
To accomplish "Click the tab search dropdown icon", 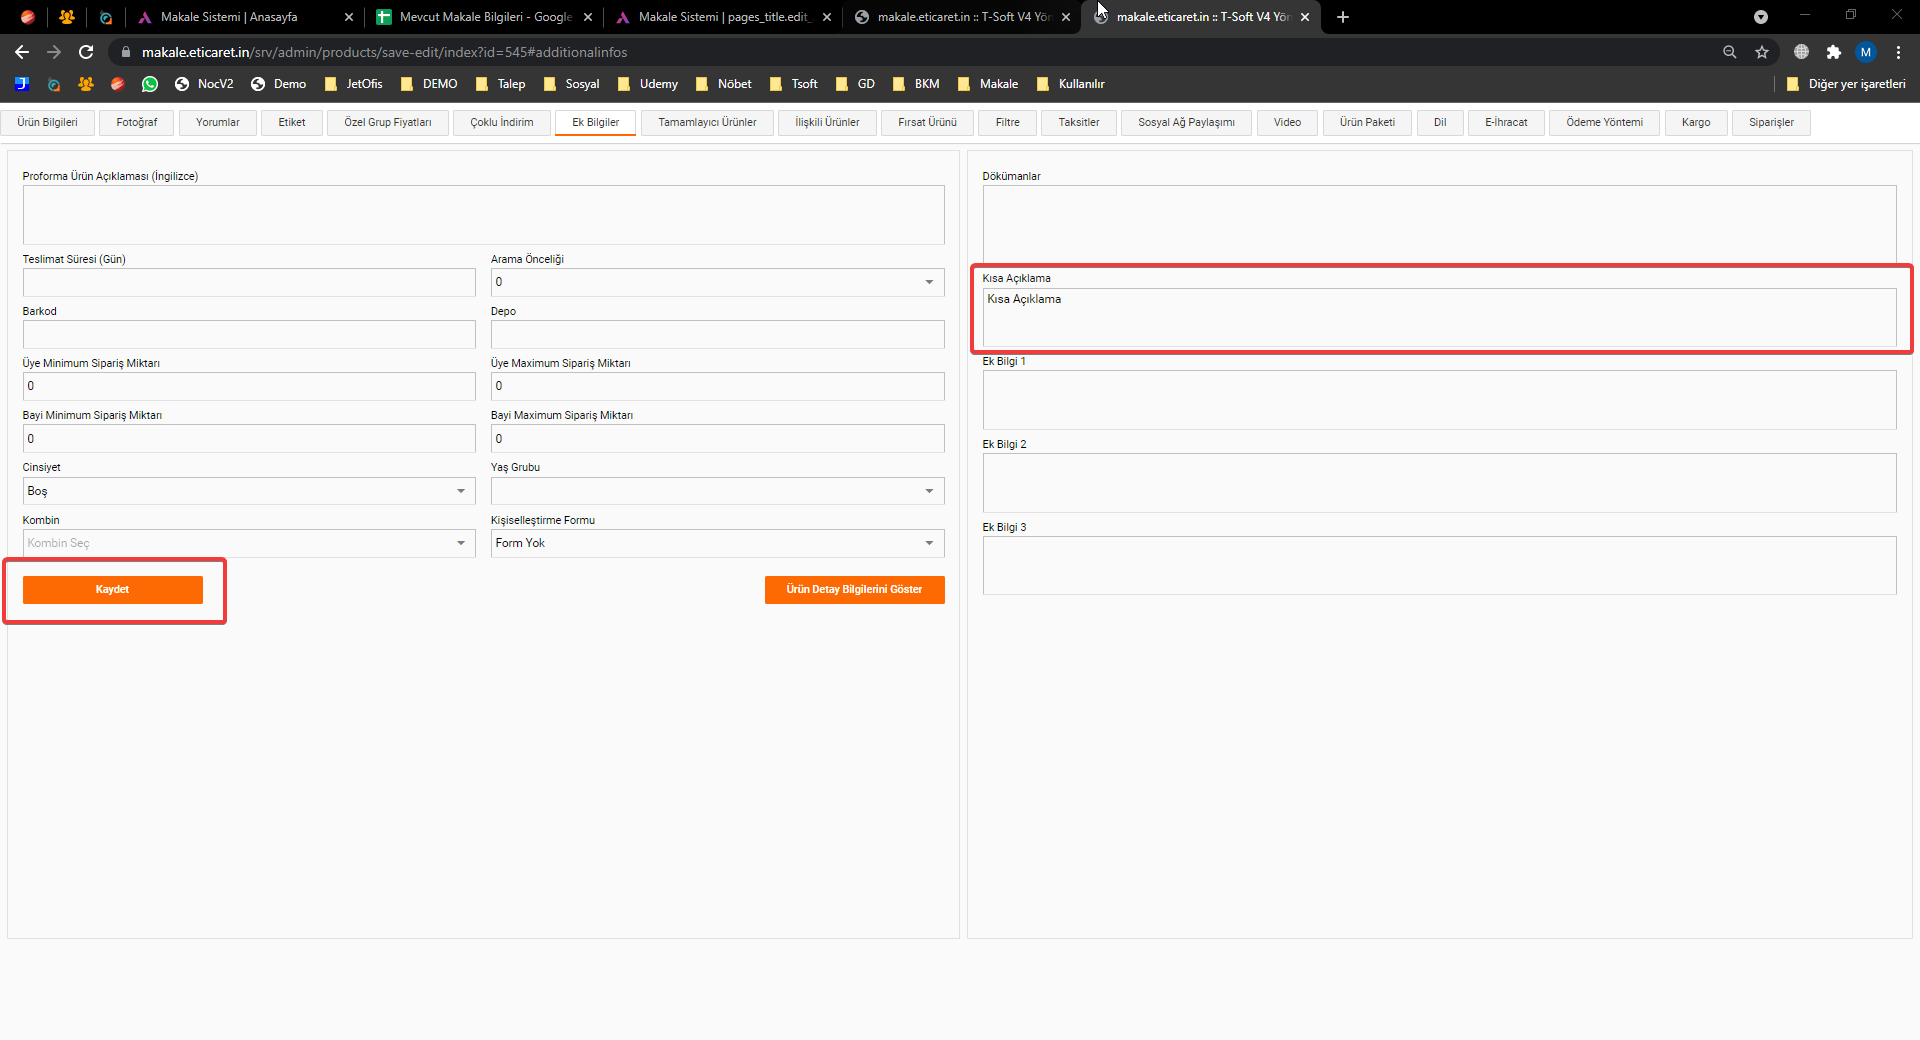I will coord(1761,17).
